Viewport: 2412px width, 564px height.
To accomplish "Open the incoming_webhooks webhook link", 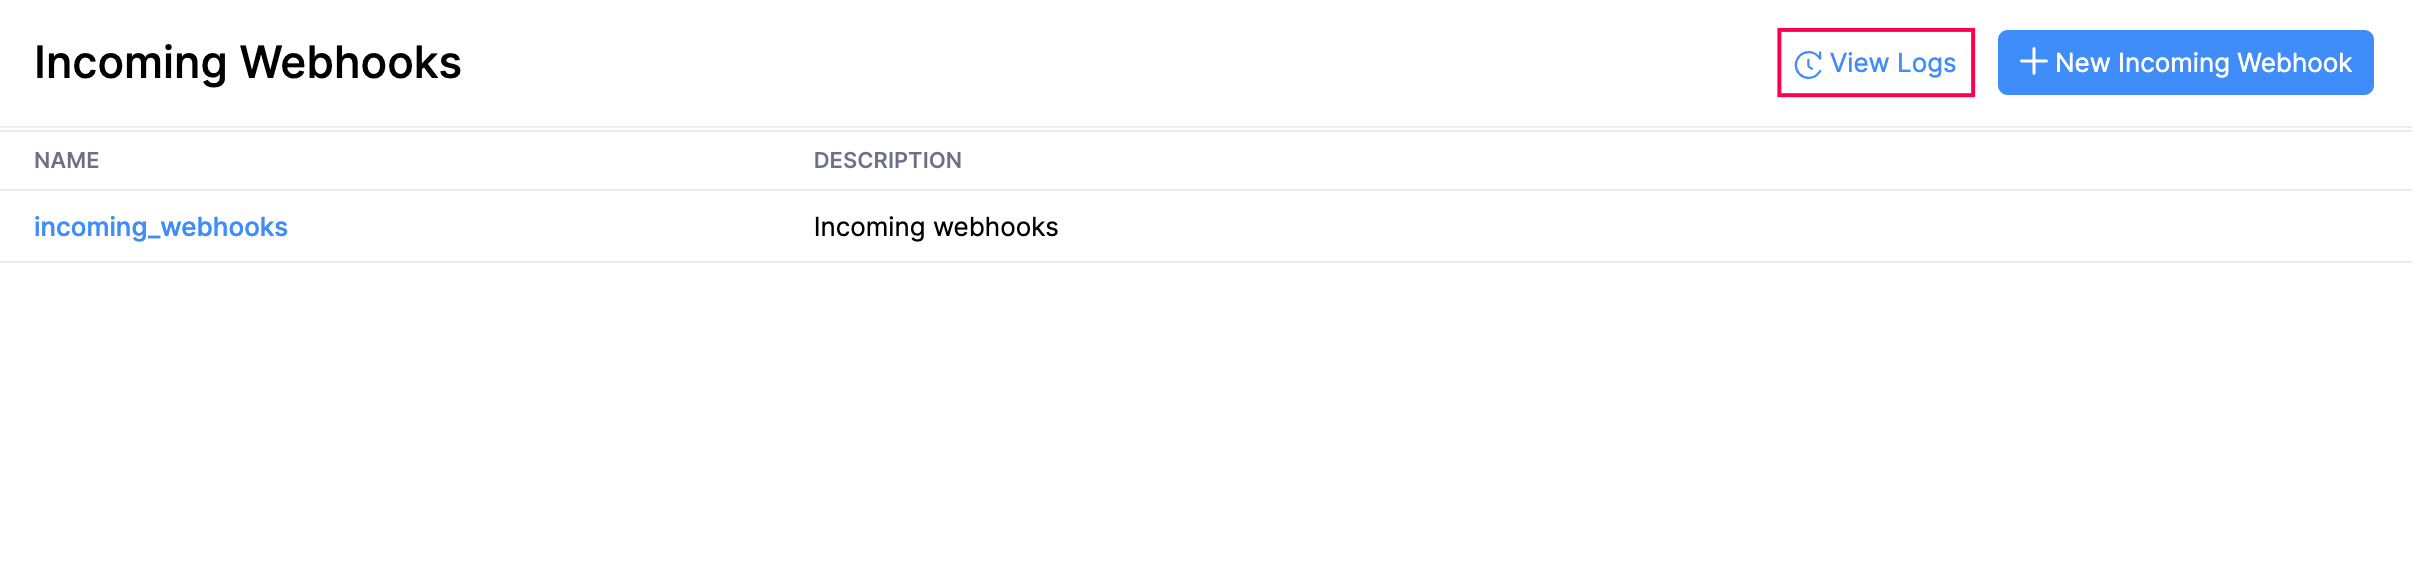I will [x=161, y=227].
